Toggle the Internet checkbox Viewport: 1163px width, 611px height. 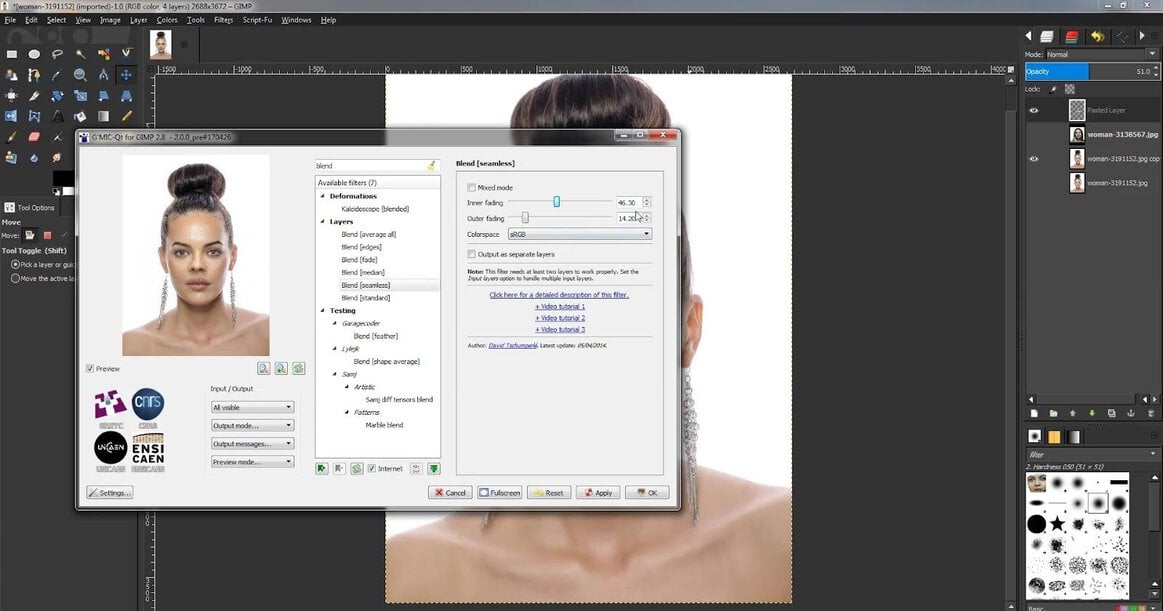372,469
